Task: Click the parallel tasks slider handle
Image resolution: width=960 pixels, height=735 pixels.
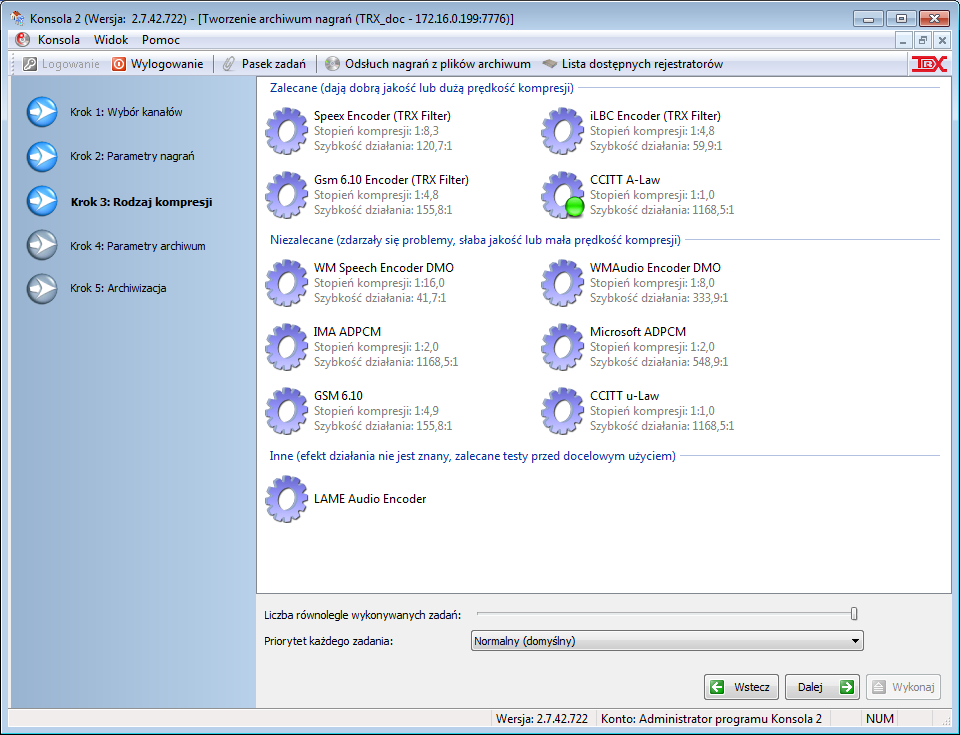Action: coord(854,614)
